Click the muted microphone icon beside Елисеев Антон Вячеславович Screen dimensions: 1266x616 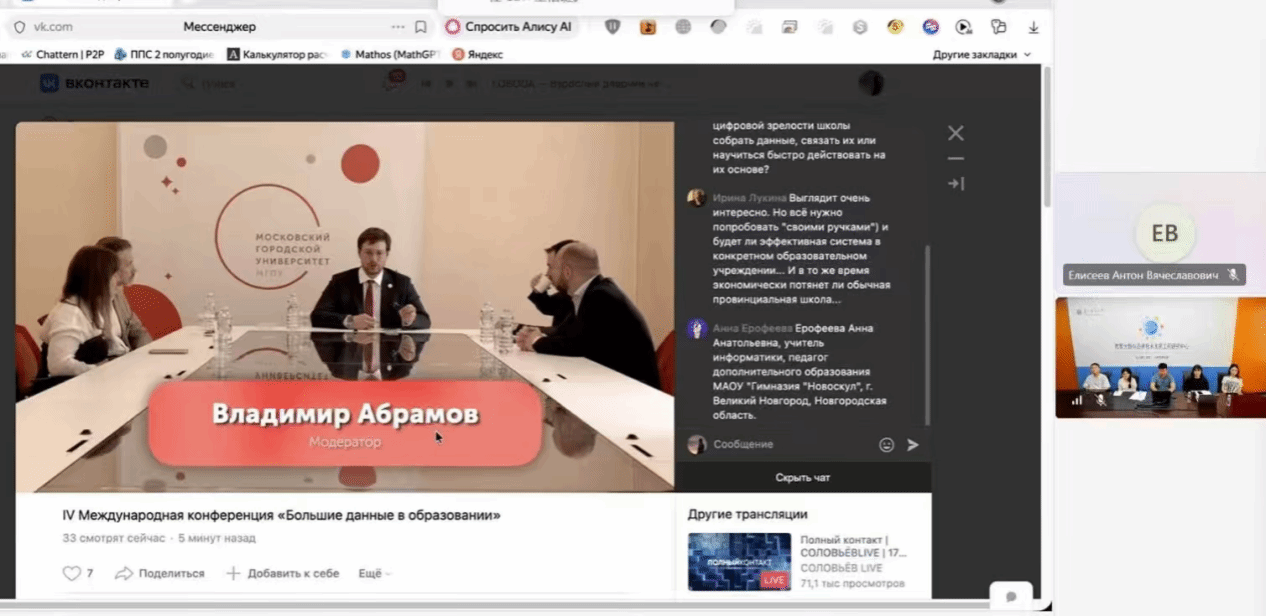pyautogui.click(x=1233, y=275)
